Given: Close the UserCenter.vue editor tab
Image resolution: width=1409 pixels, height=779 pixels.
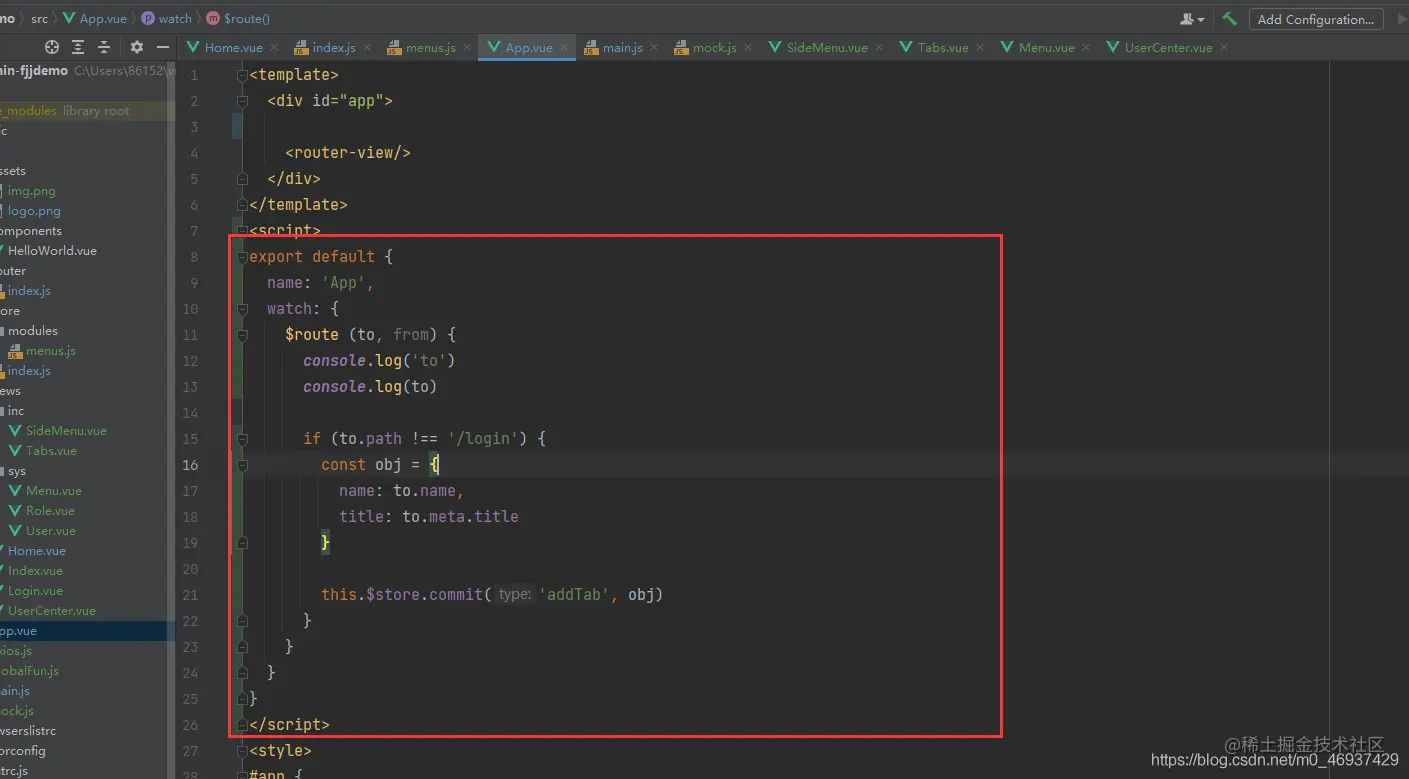Looking at the screenshot, I should click(x=1224, y=47).
